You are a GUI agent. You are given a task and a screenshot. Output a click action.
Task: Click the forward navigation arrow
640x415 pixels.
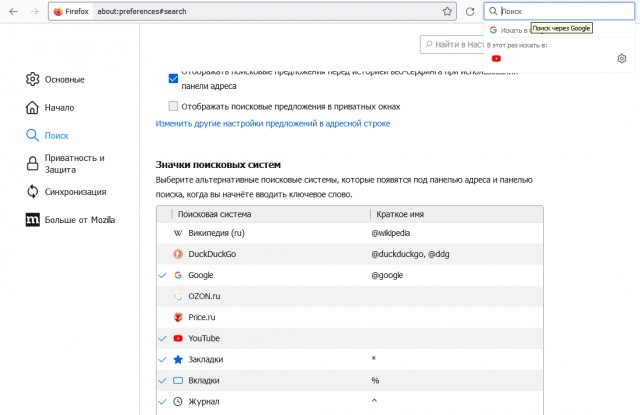[34, 11]
